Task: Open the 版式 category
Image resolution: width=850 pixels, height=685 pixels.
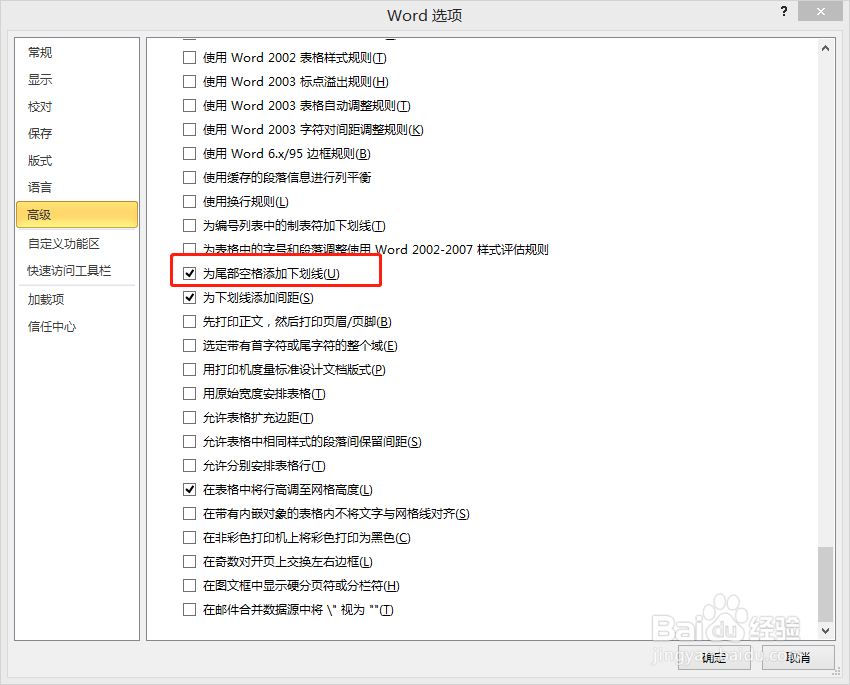Action: [x=76, y=160]
